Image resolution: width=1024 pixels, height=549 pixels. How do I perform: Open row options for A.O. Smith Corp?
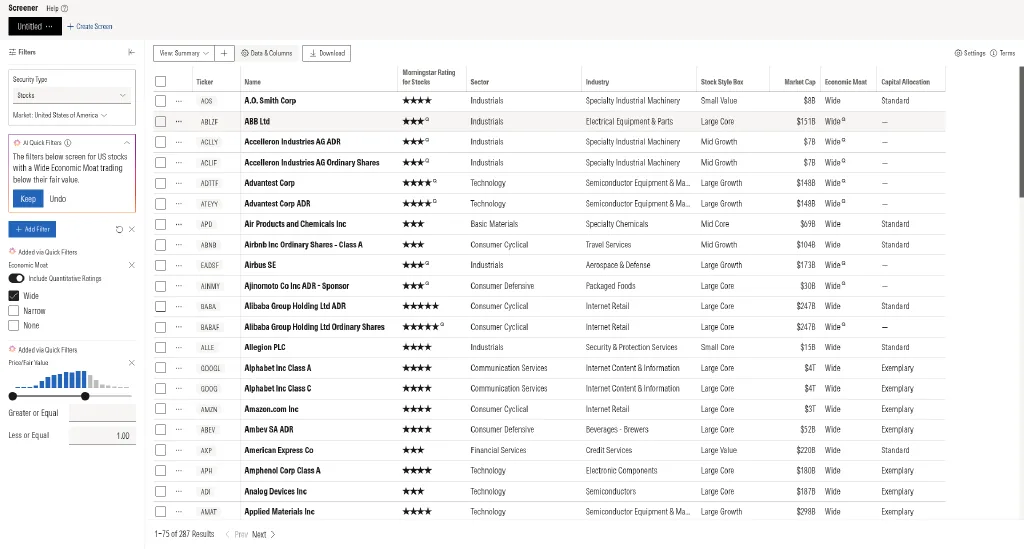[178, 101]
